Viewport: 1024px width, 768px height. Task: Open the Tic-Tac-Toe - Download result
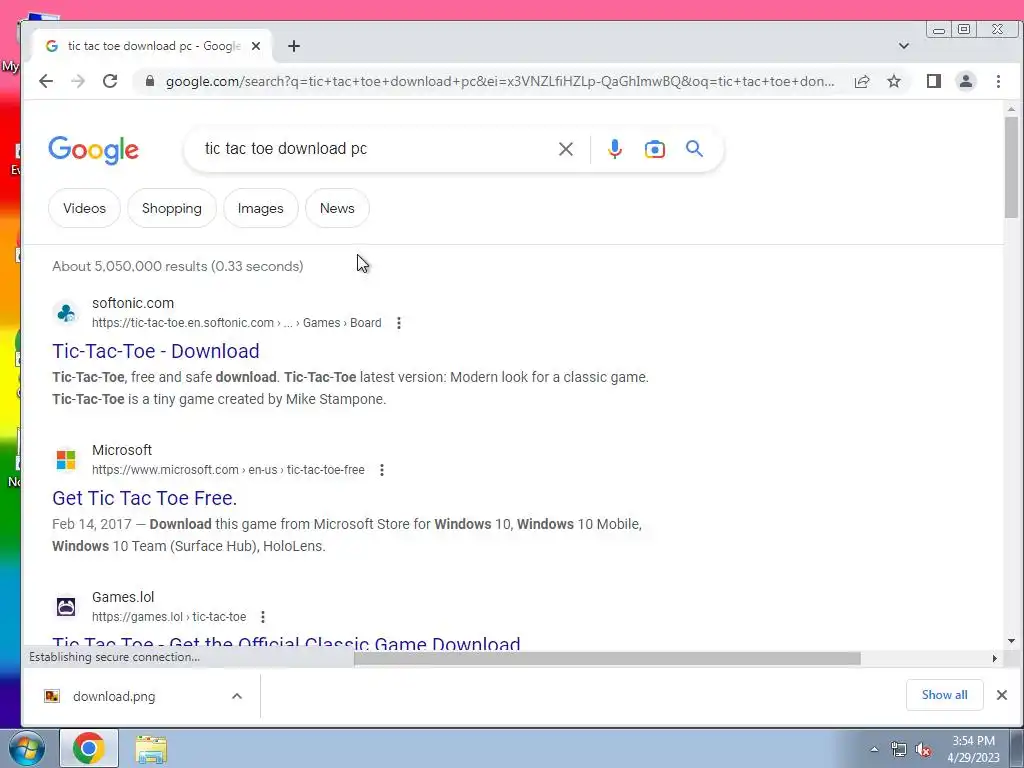point(155,351)
